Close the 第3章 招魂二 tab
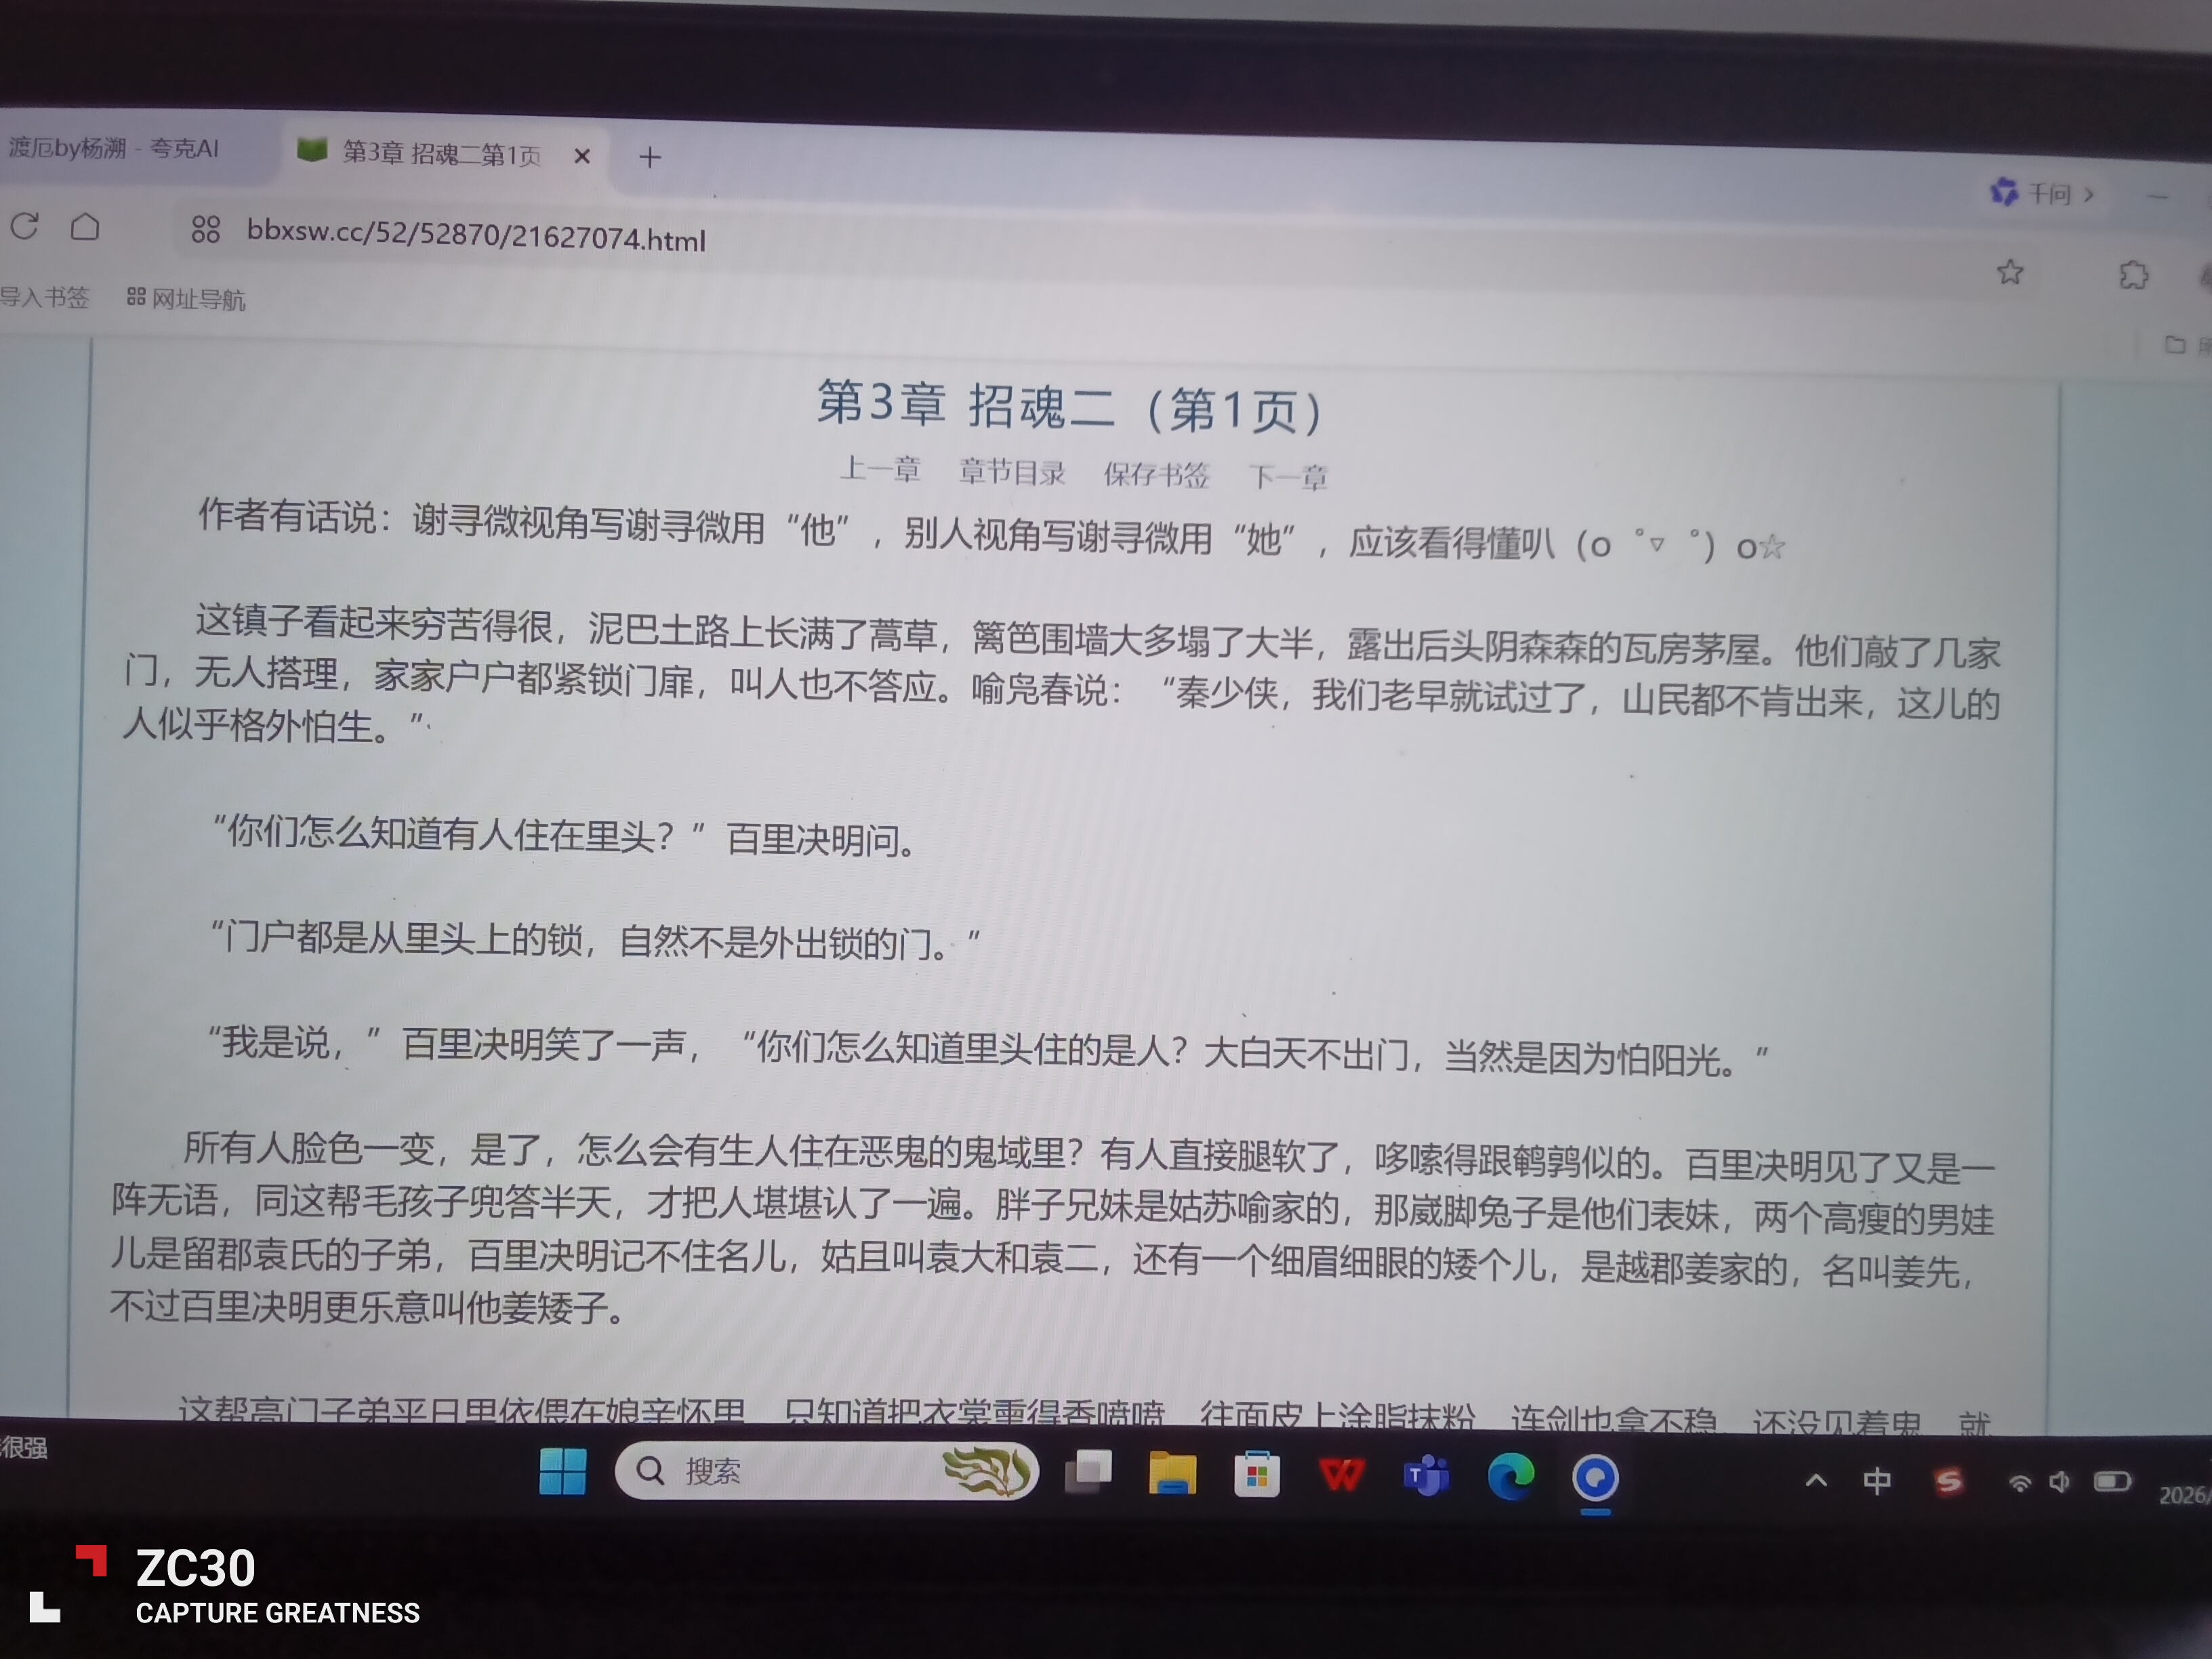 pyautogui.click(x=582, y=156)
